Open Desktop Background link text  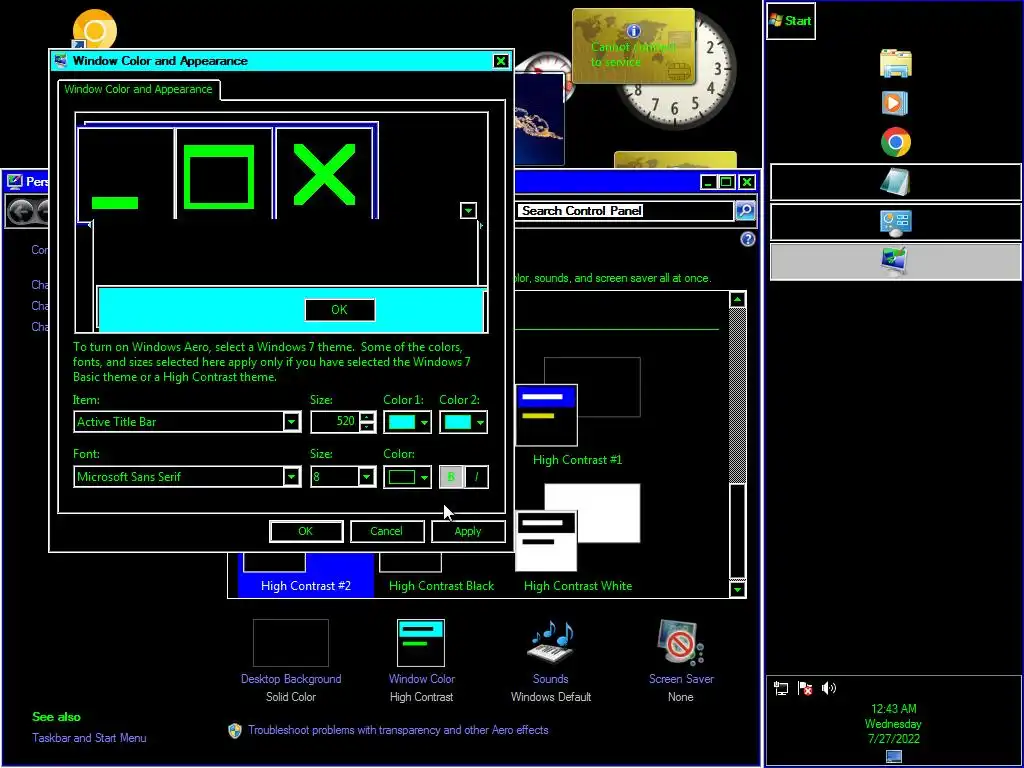291,679
